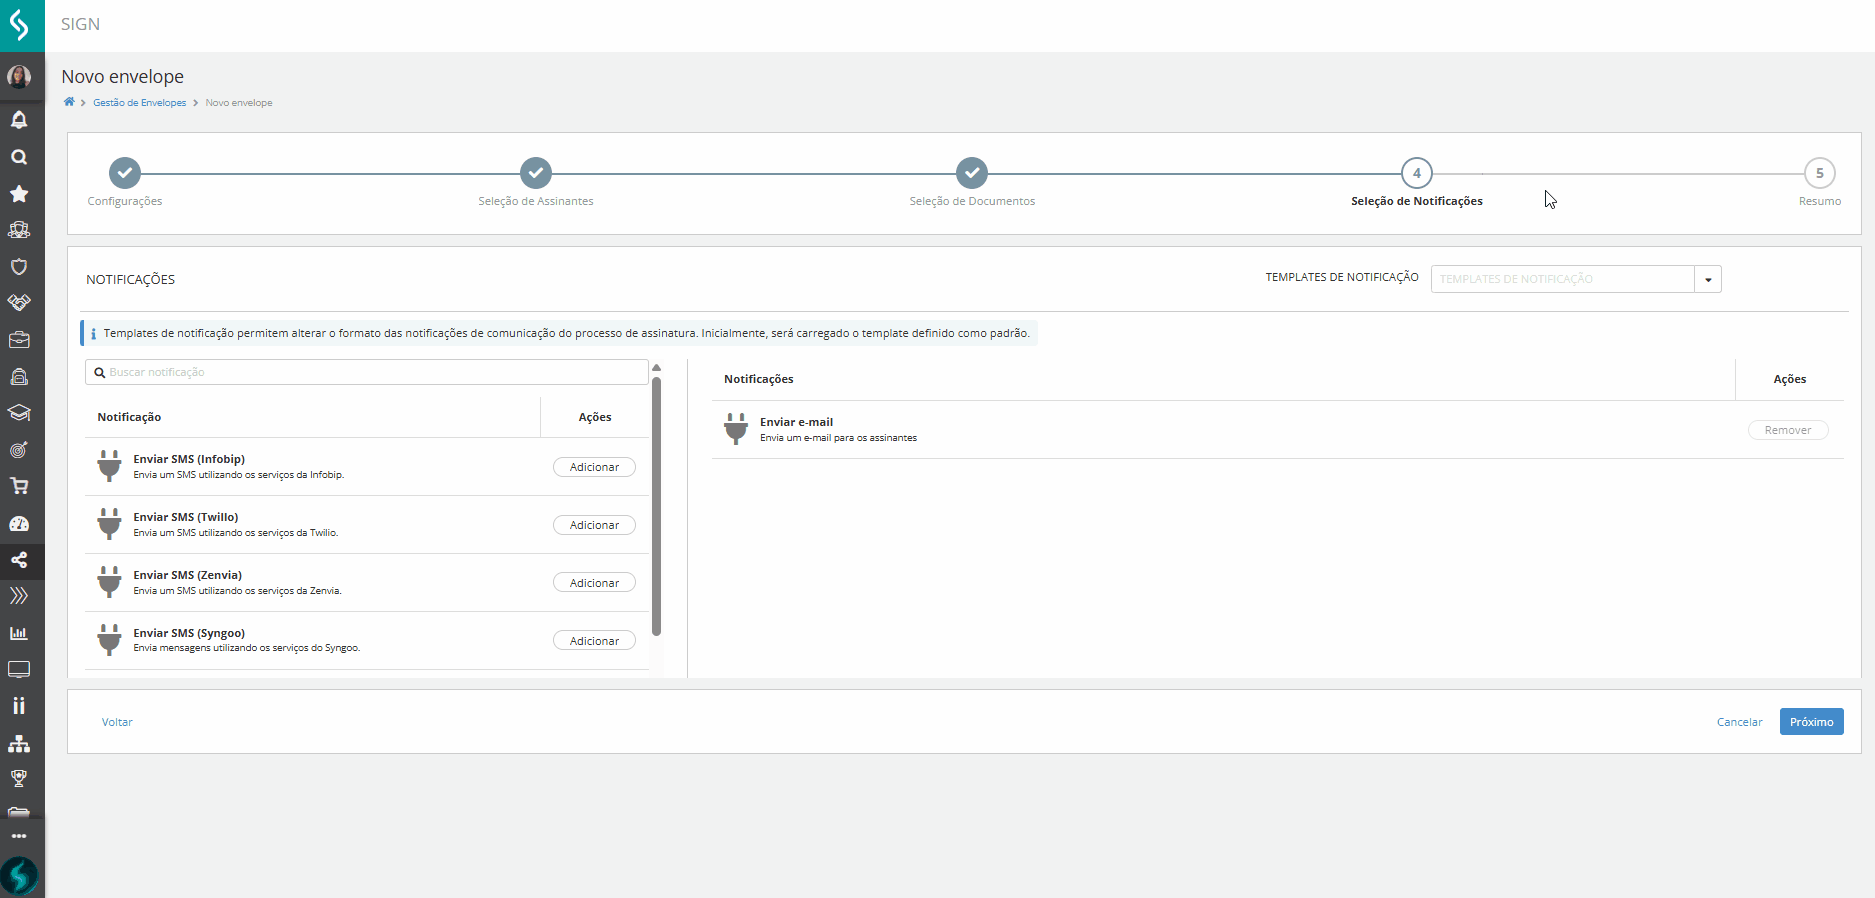This screenshot has height=898, width=1875.
Task: Add Enviar SMS (Zenvia) notification
Action: [594, 583]
